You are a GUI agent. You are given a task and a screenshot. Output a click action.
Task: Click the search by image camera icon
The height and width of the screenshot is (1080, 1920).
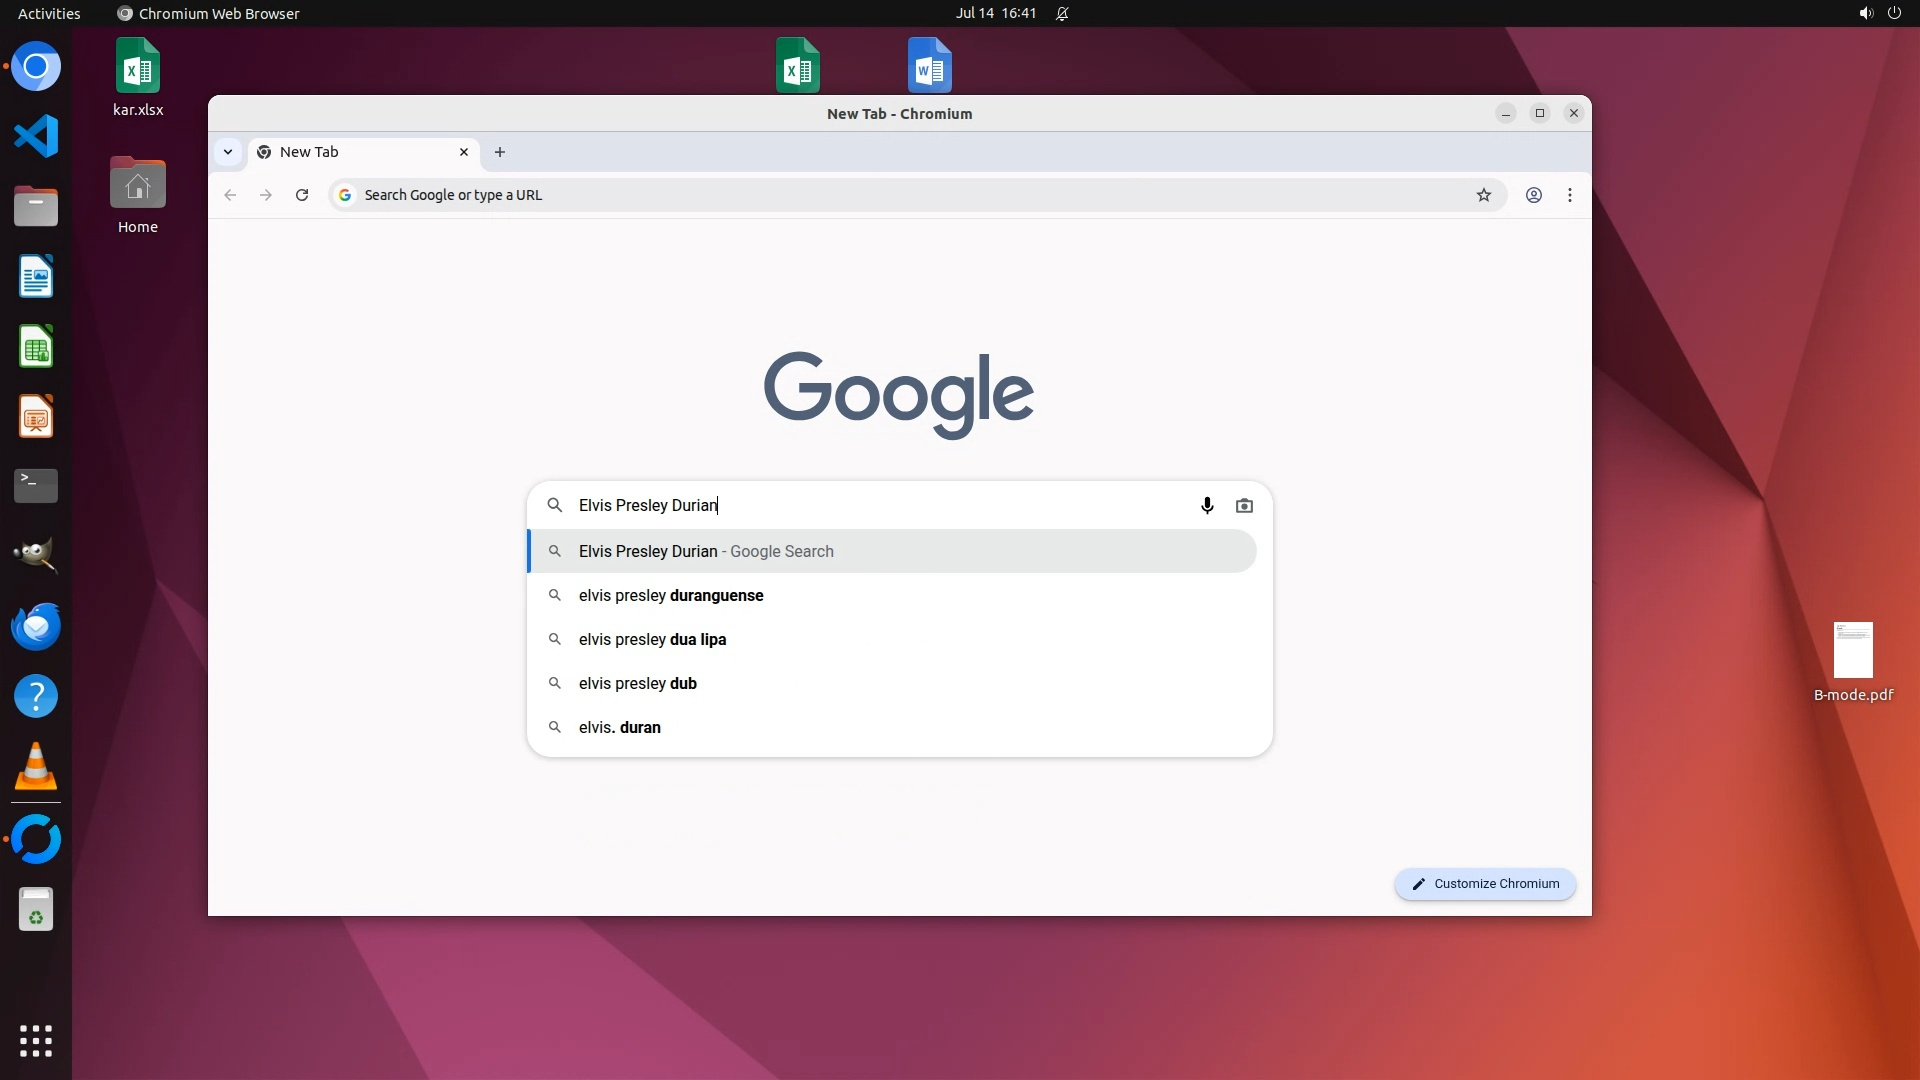pos(1244,506)
